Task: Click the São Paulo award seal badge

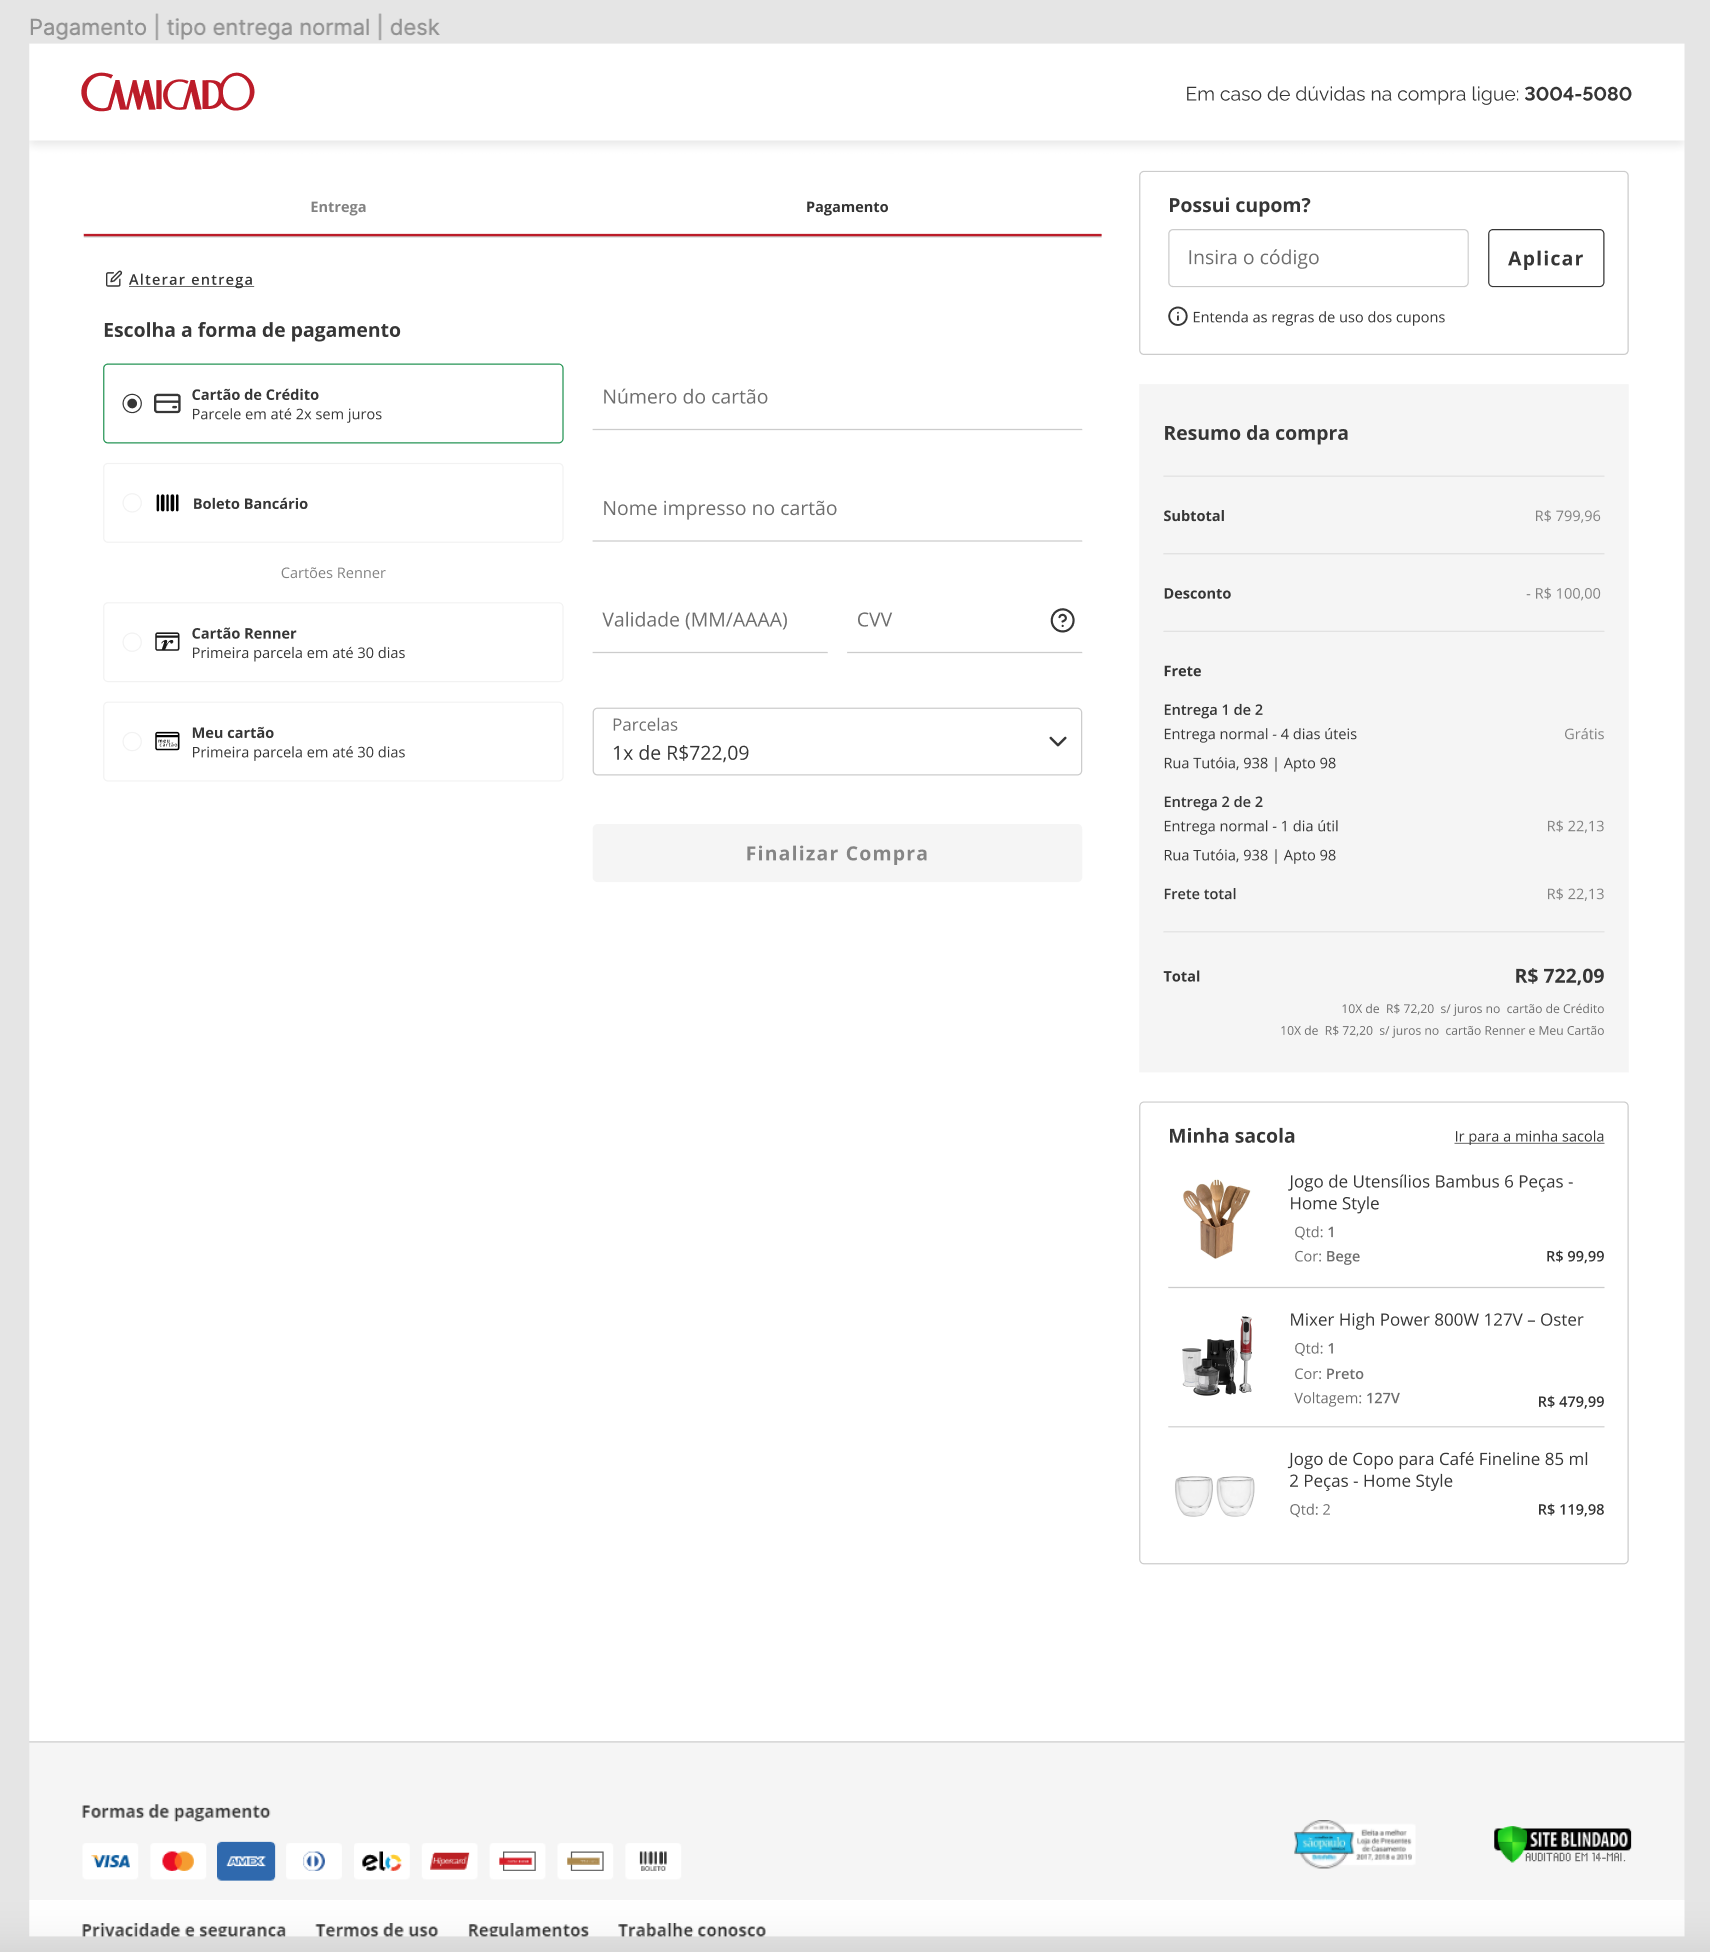Action: point(1354,1844)
